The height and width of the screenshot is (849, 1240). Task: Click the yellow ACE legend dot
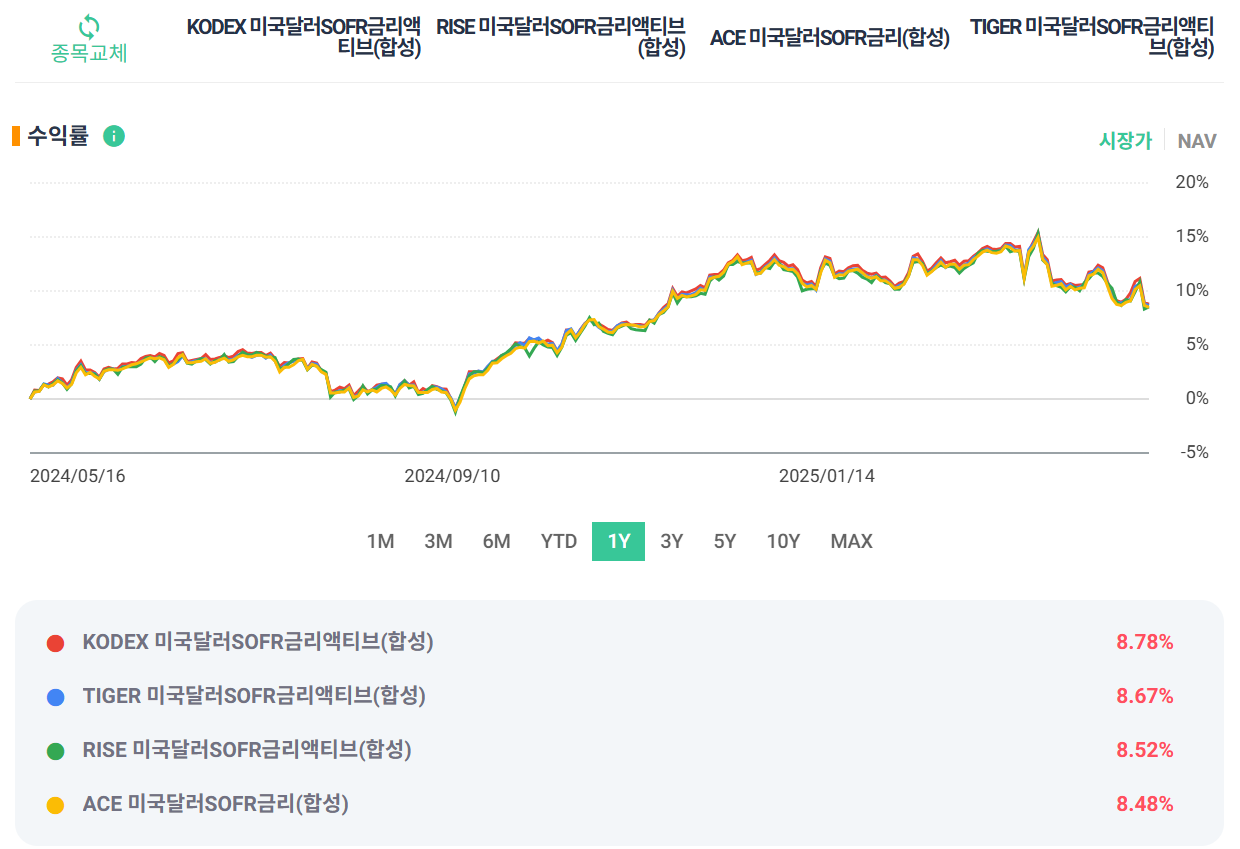point(57,802)
